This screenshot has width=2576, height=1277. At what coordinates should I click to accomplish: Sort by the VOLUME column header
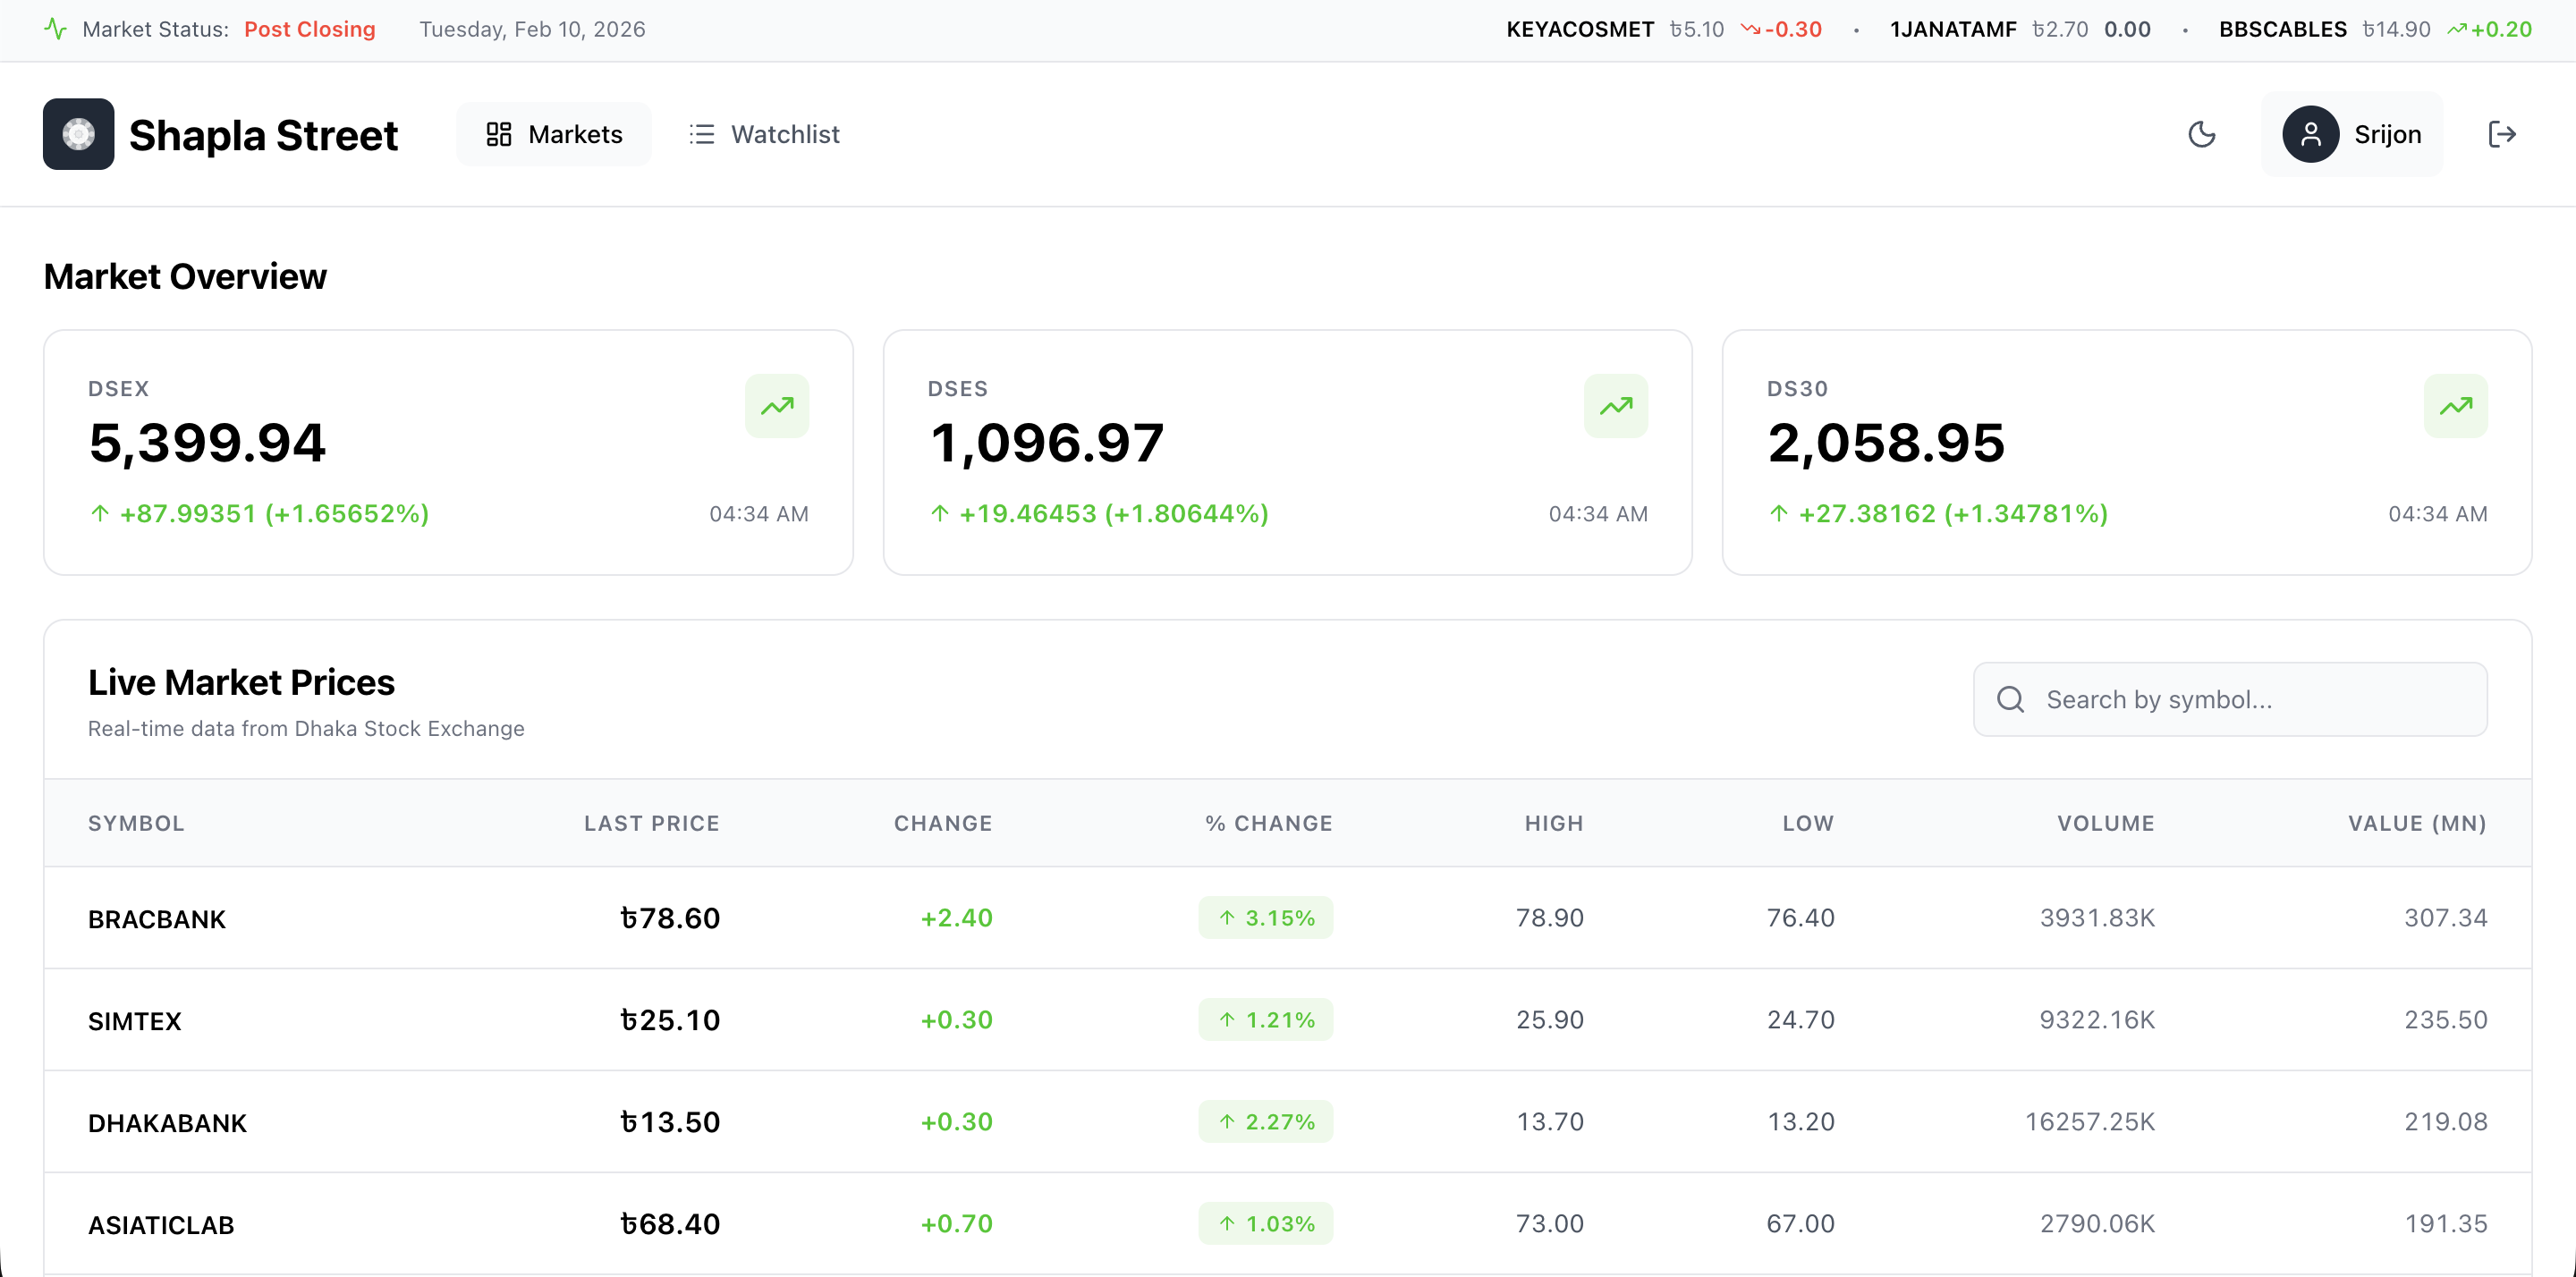pos(2105,823)
